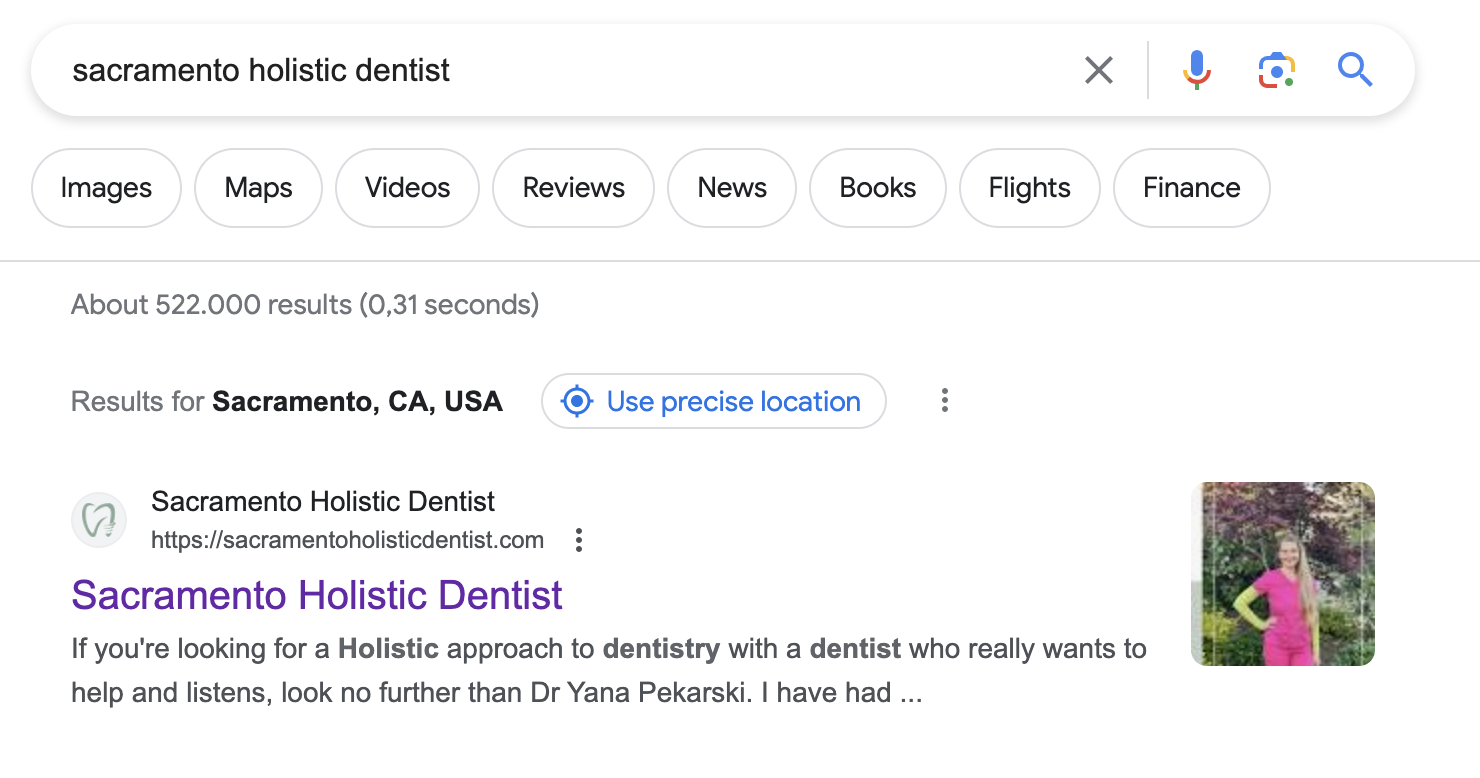Select the Books filter chip

pyautogui.click(x=877, y=188)
